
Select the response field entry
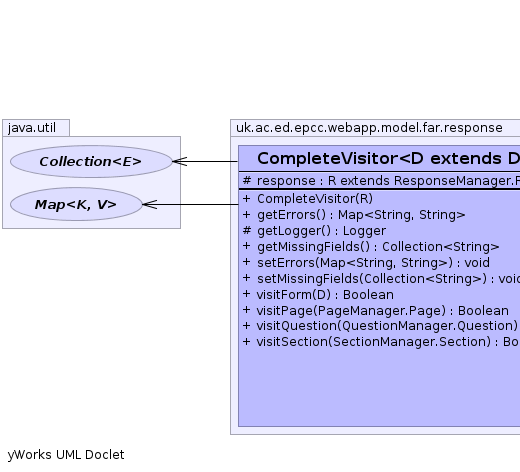381,181
